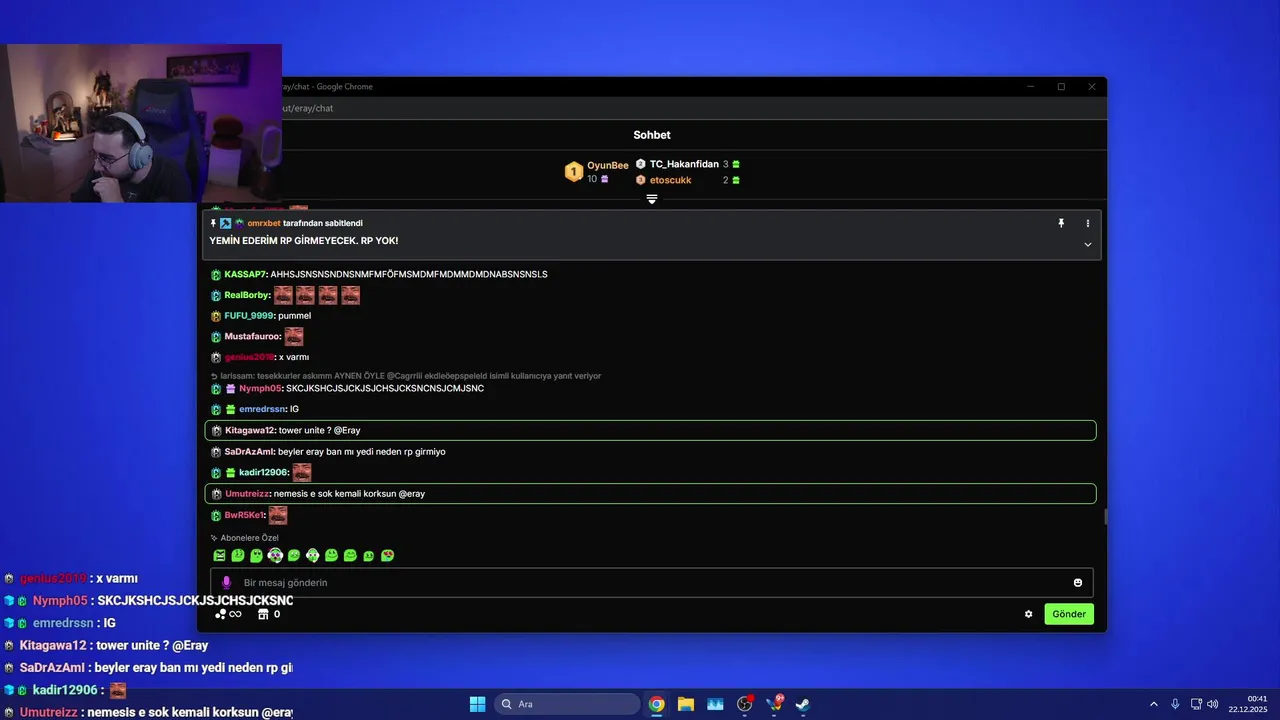Open Google Chrome from taskbar

(657, 704)
